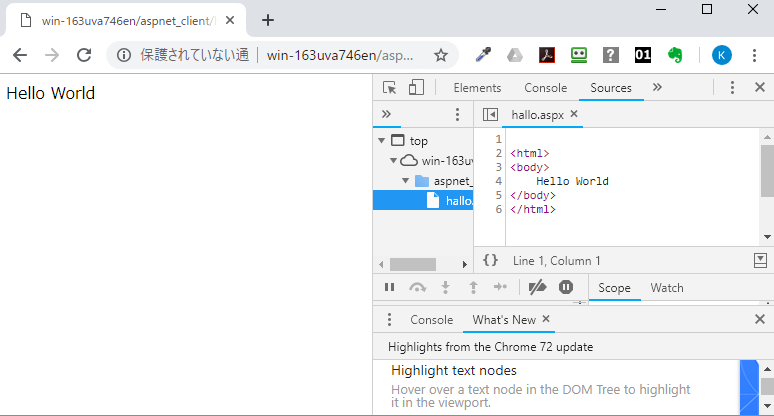Click the pretty print braces icon
This screenshot has width=774, height=416.
click(490, 260)
